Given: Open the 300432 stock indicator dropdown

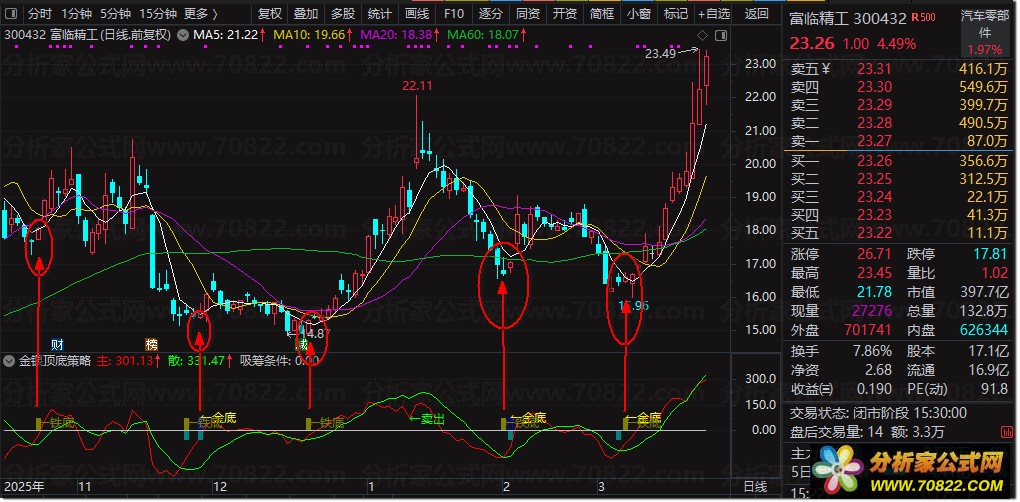Looking at the screenshot, I should pos(183,35).
